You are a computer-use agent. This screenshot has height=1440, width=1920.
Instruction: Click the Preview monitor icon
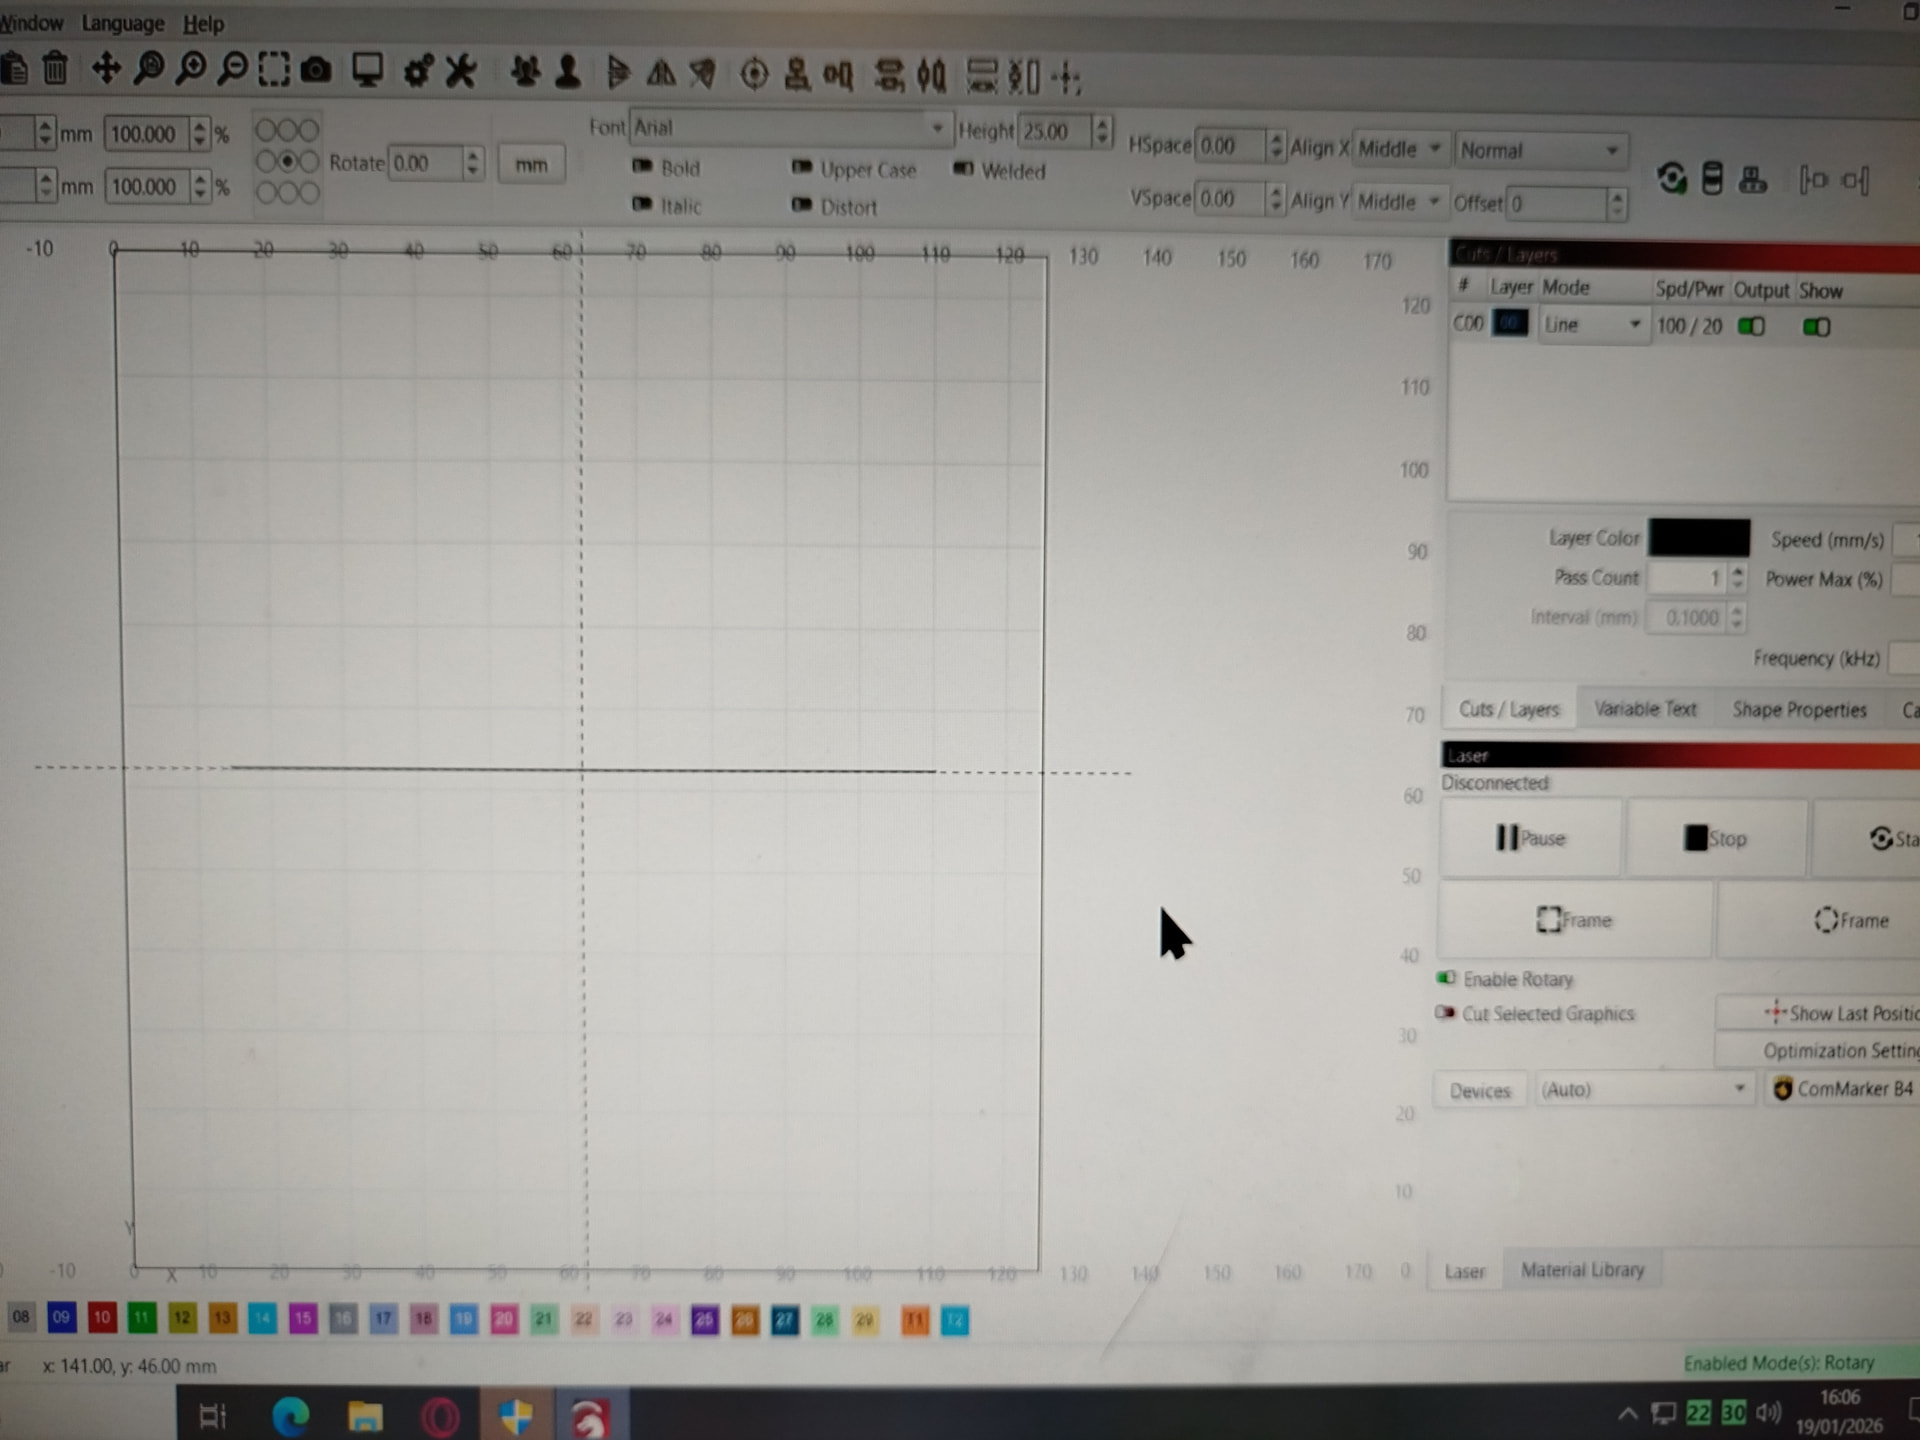(x=367, y=70)
